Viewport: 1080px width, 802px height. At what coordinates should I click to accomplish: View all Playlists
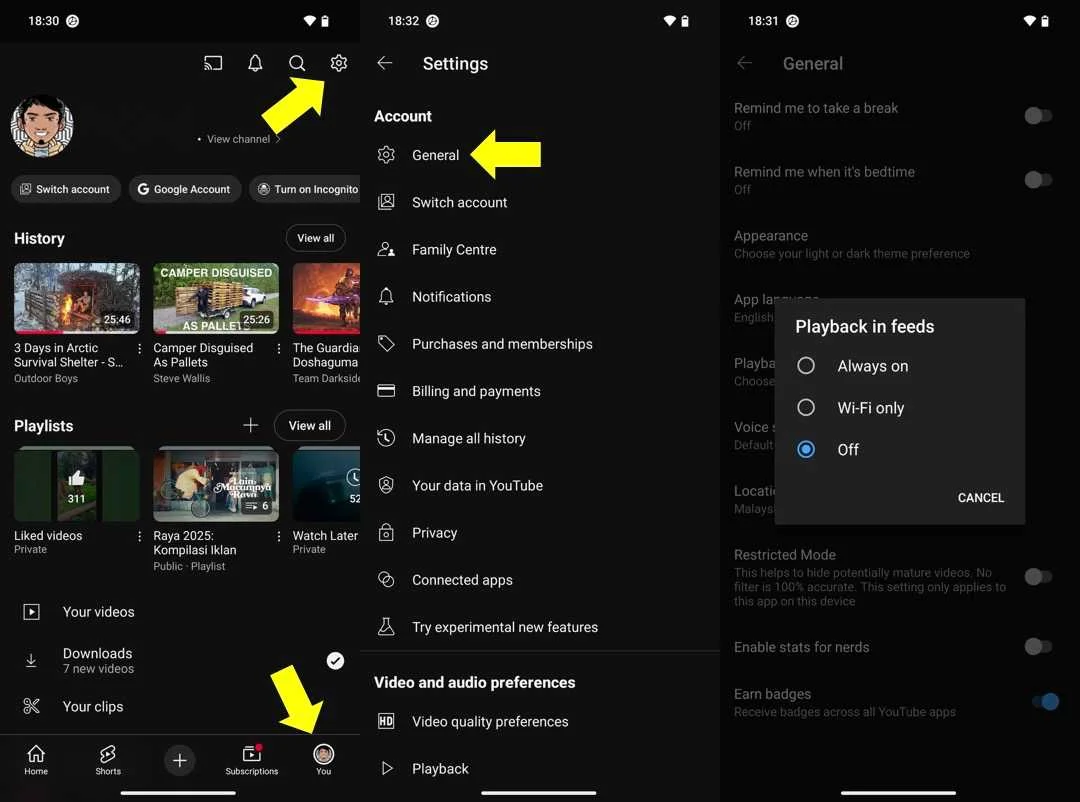309,425
